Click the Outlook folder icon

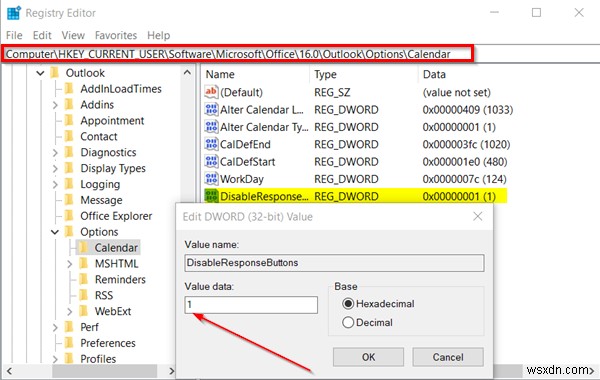pyautogui.click(x=55, y=72)
